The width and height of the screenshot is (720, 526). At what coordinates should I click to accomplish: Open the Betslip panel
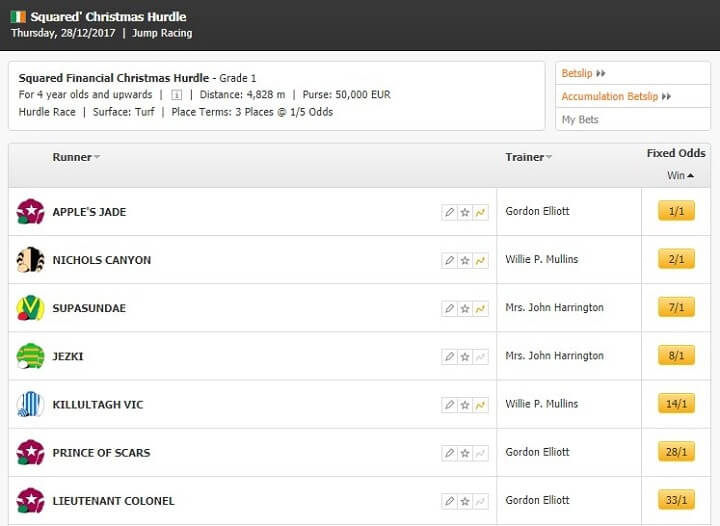point(584,73)
